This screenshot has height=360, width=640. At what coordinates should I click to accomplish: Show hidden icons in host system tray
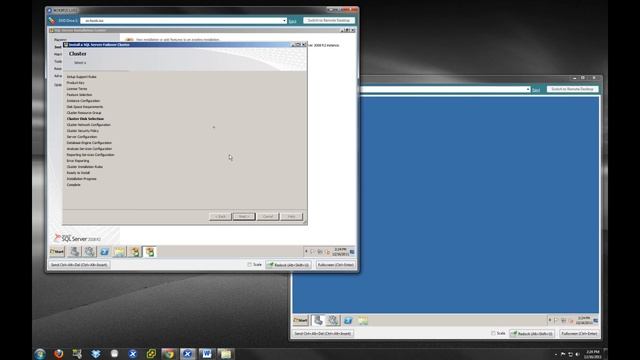(556, 354)
